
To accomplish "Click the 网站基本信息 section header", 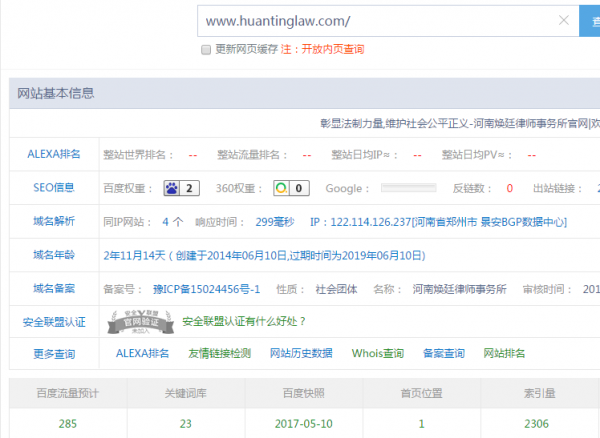I will click(56, 93).
